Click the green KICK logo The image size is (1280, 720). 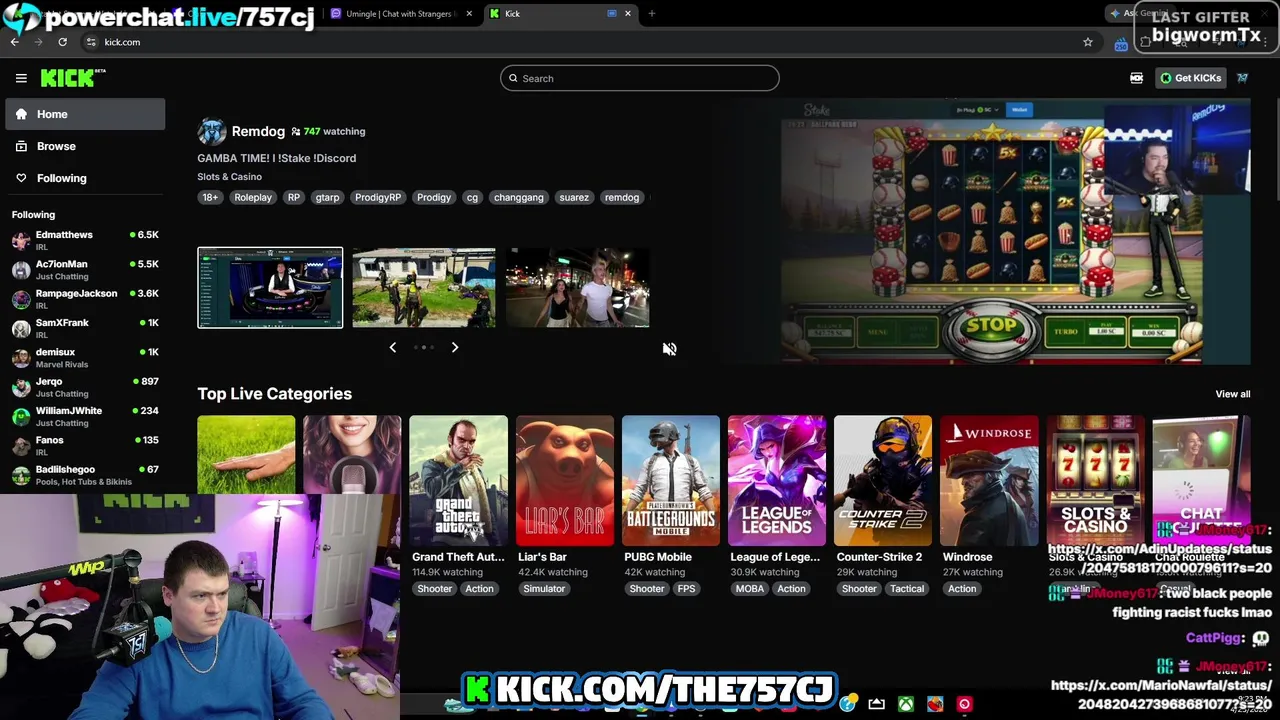pyautogui.click(x=72, y=78)
